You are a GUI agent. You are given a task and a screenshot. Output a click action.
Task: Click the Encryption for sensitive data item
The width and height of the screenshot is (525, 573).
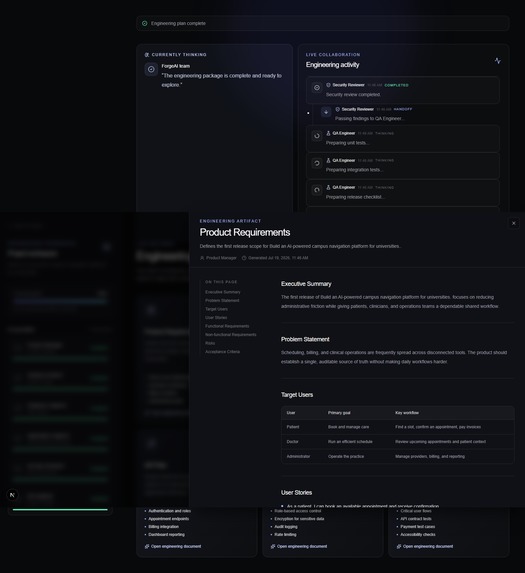click(x=299, y=519)
